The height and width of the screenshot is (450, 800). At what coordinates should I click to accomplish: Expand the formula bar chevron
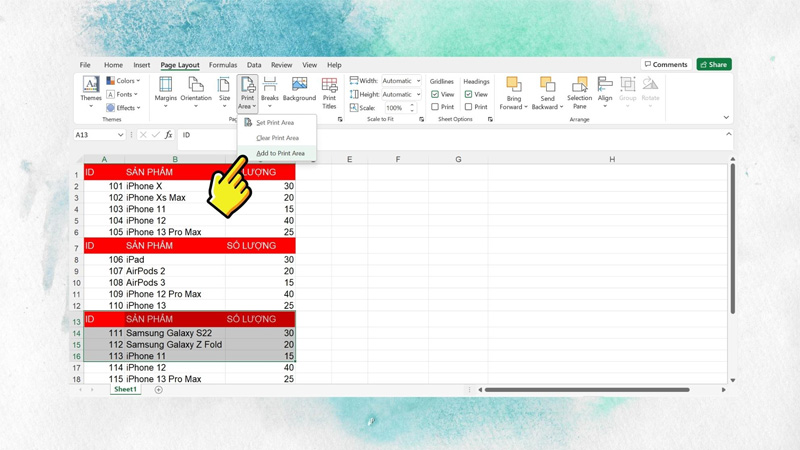(729, 134)
